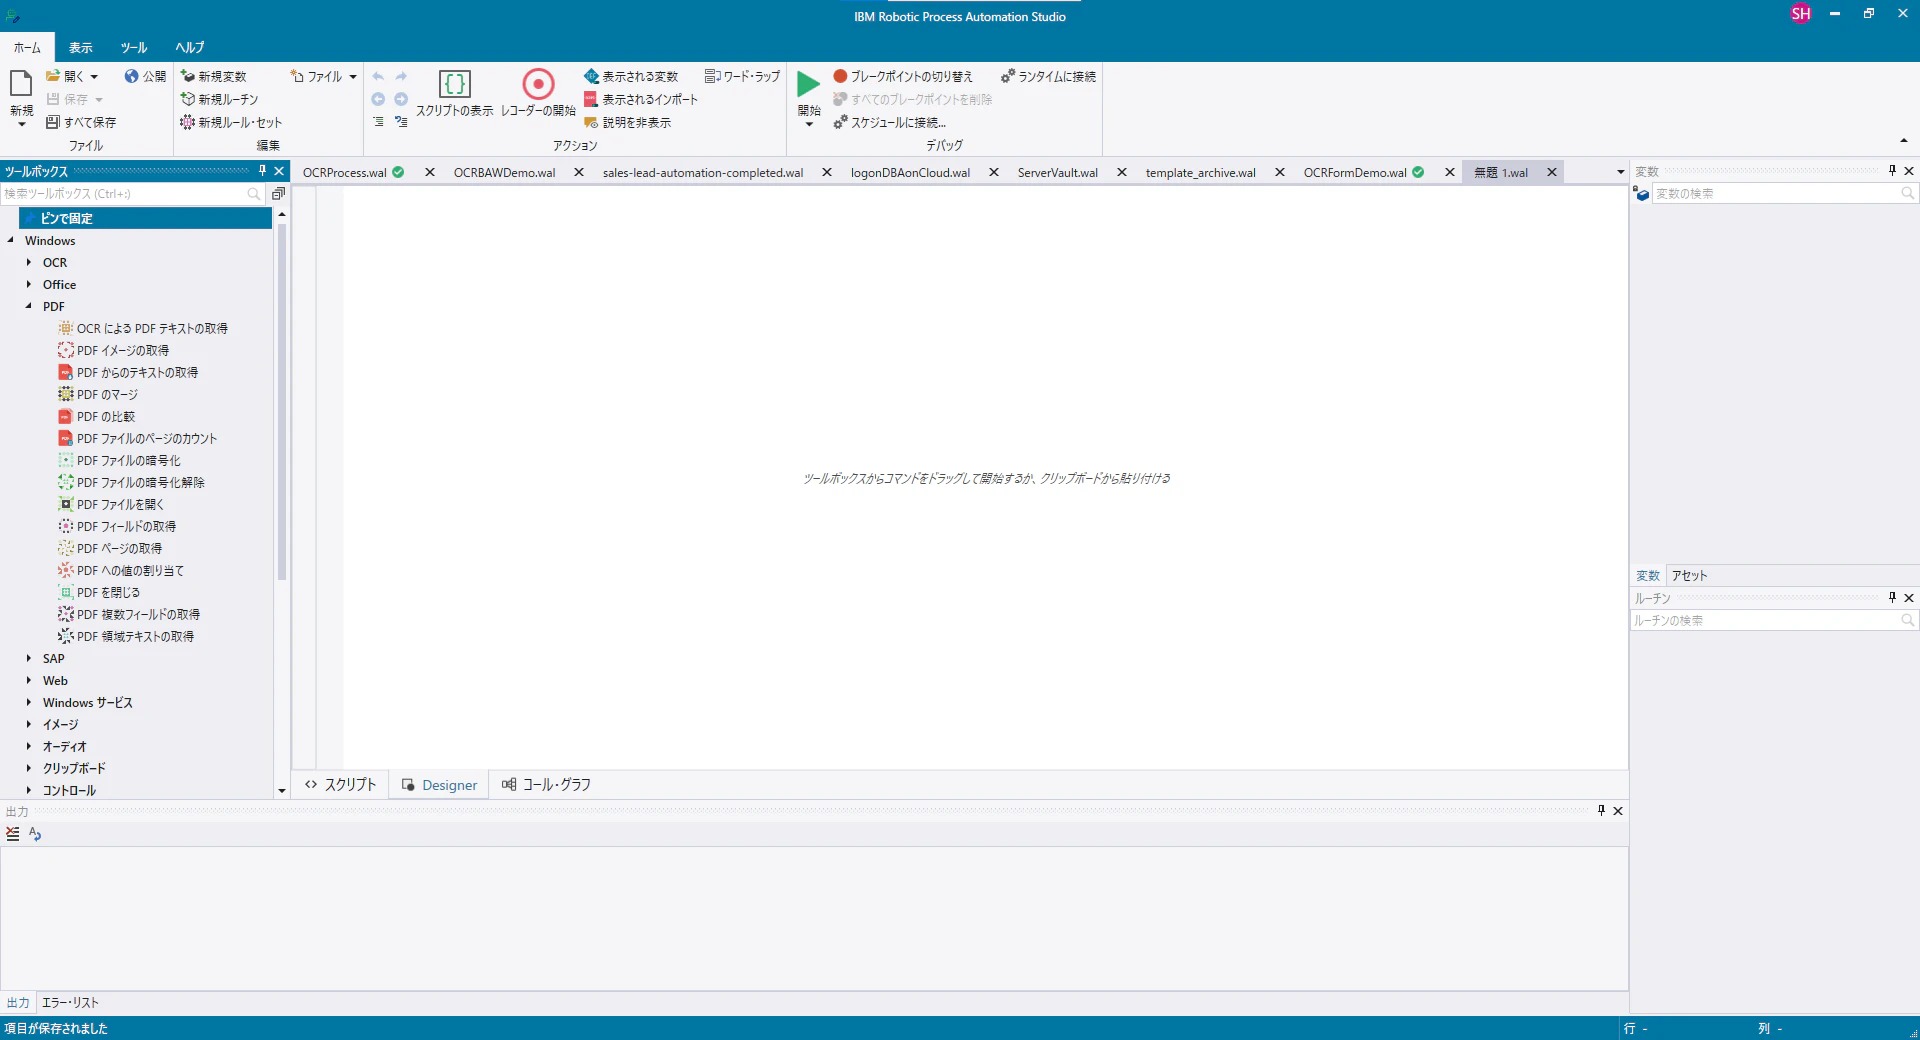Open 表示されるインポート (displayed imports)
This screenshot has width=1920, height=1040.
pos(641,99)
